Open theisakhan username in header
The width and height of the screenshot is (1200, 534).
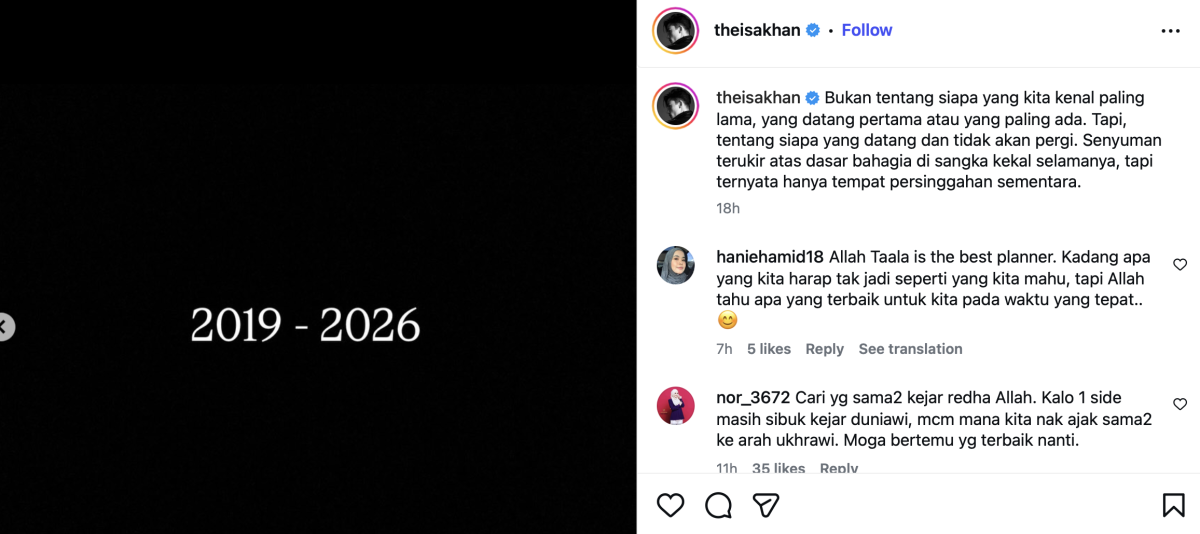click(x=757, y=30)
